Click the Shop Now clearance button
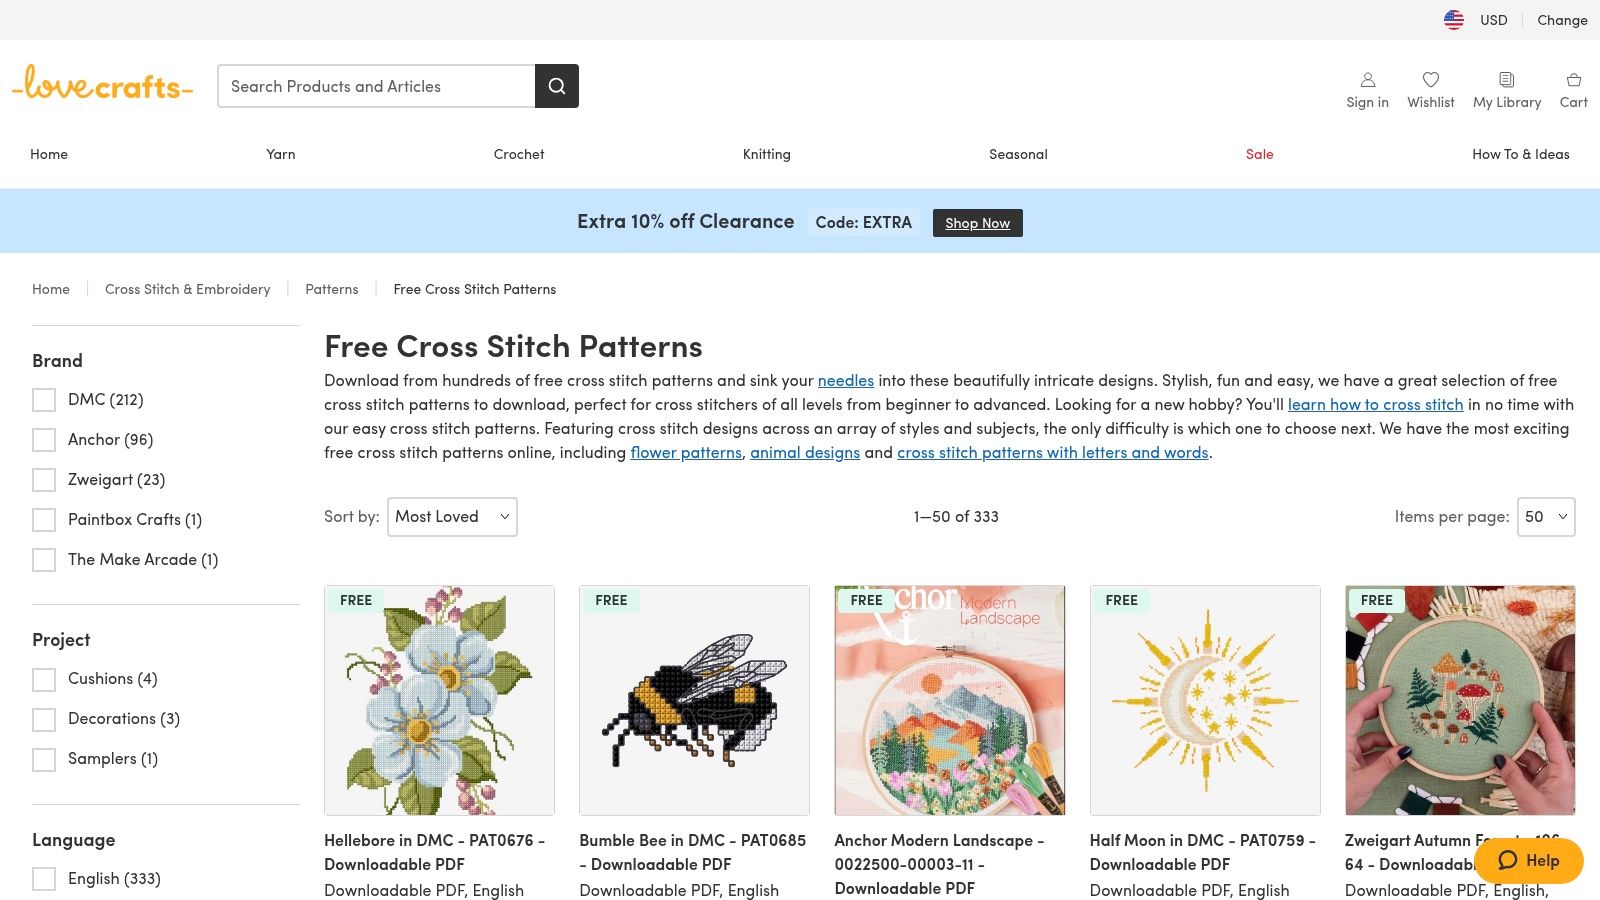1600x900 pixels. pos(977,222)
